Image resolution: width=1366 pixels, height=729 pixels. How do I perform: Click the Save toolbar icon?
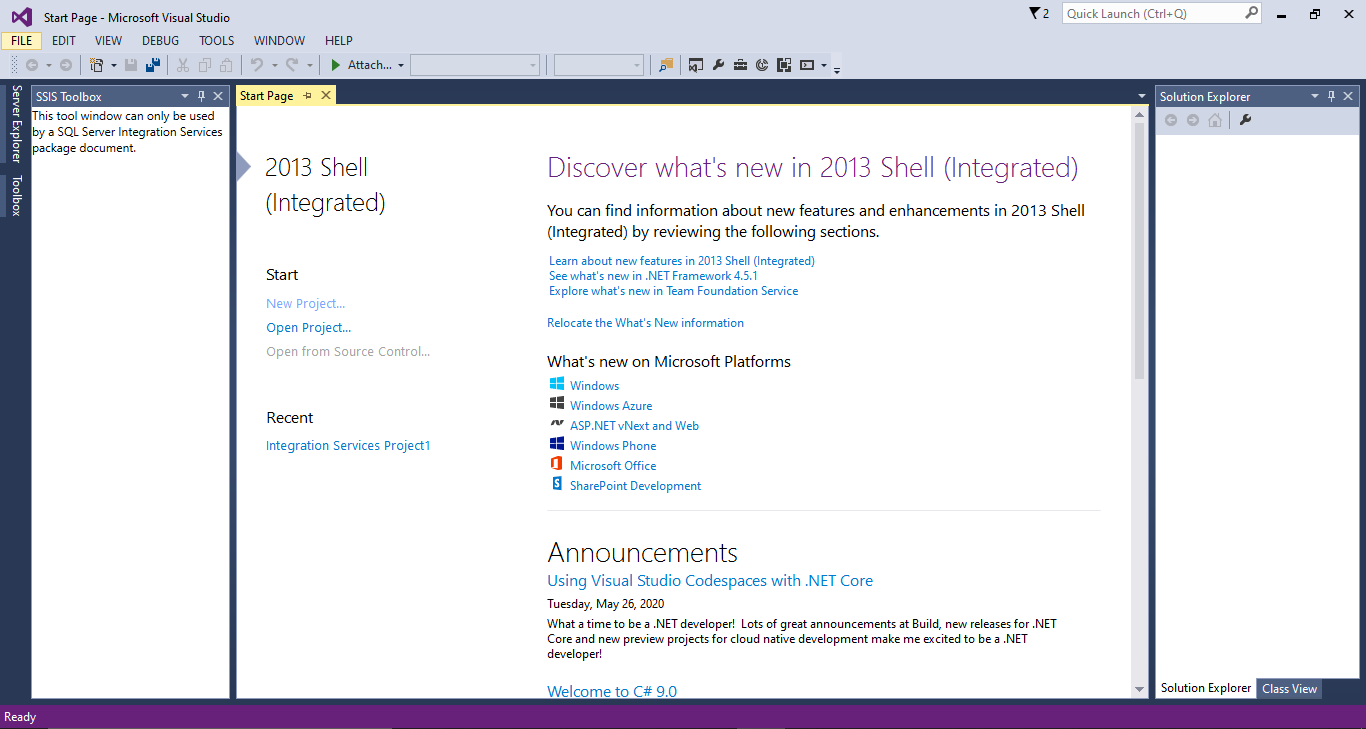131,65
